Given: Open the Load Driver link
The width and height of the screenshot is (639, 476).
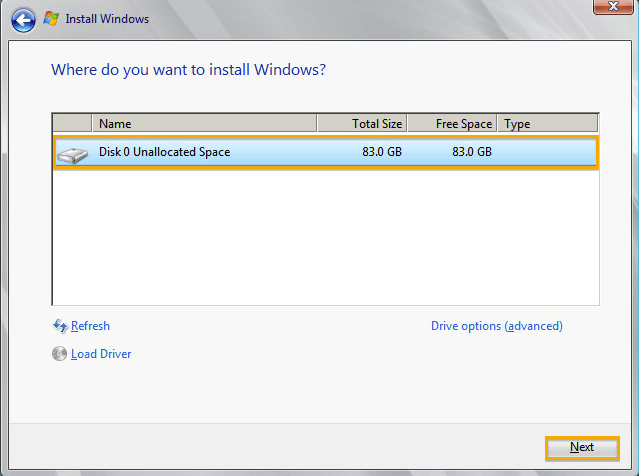Looking at the screenshot, I should pos(101,354).
